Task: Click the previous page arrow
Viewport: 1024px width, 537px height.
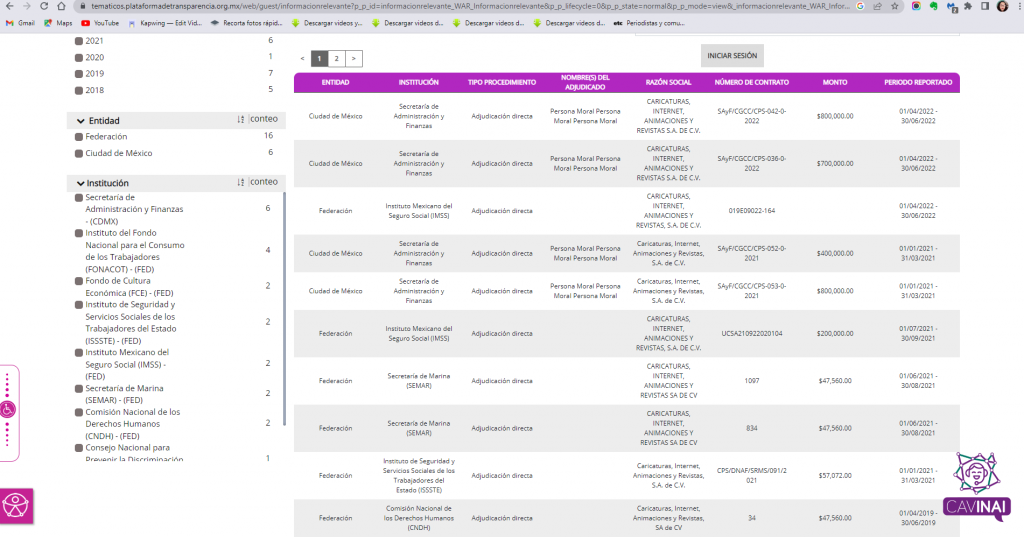Action: pyautogui.click(x=302, y=59)
